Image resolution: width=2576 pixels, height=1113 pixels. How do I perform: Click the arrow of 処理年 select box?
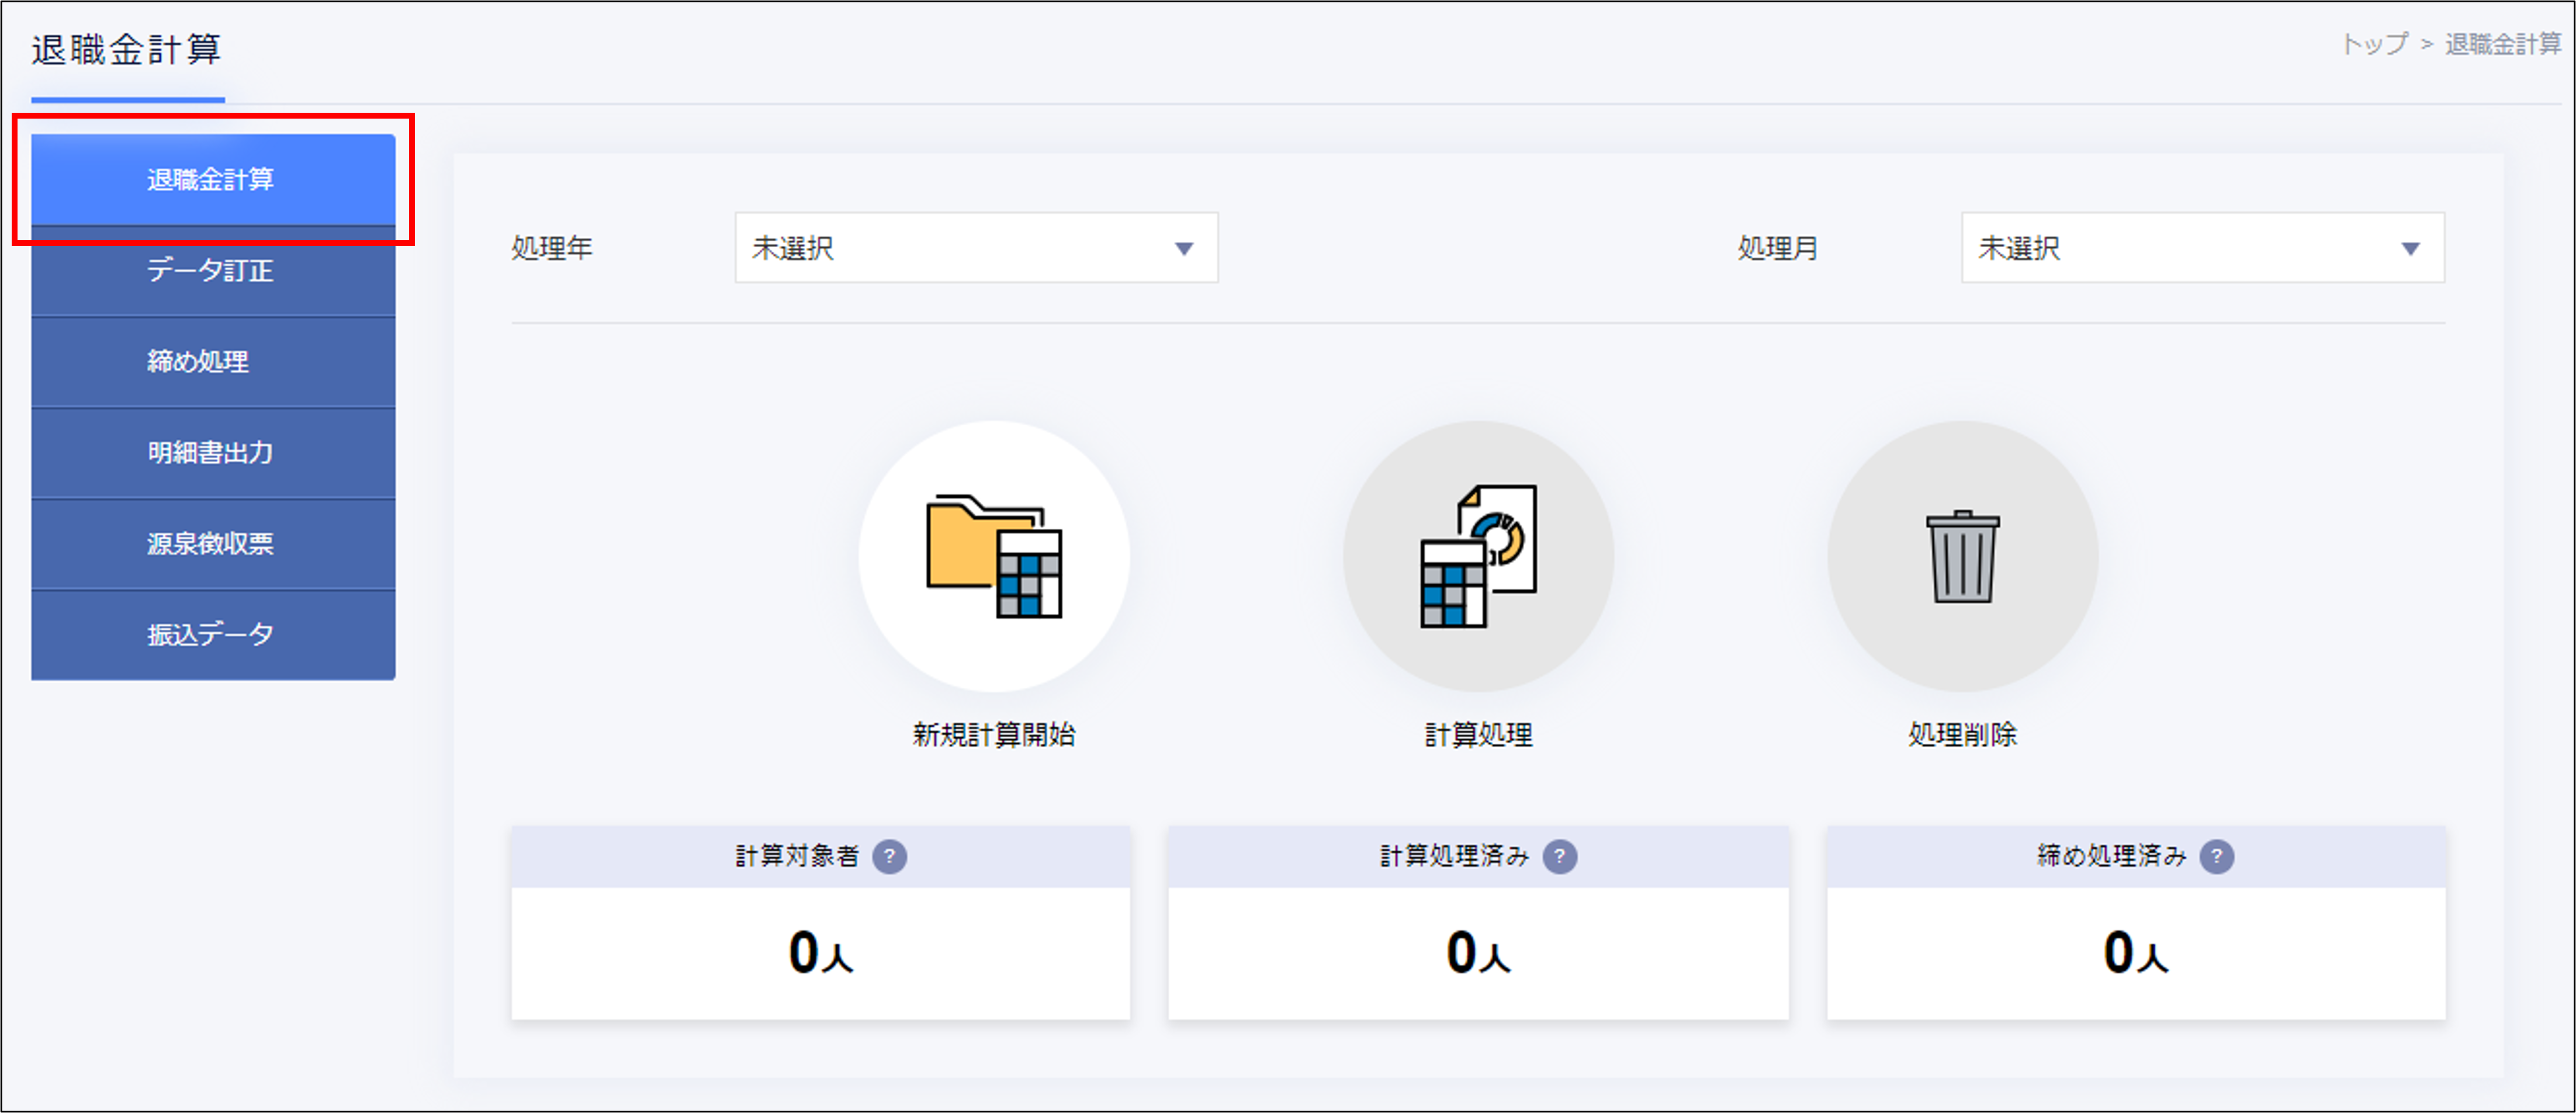pyautogui.click(x=1184, y=249)
